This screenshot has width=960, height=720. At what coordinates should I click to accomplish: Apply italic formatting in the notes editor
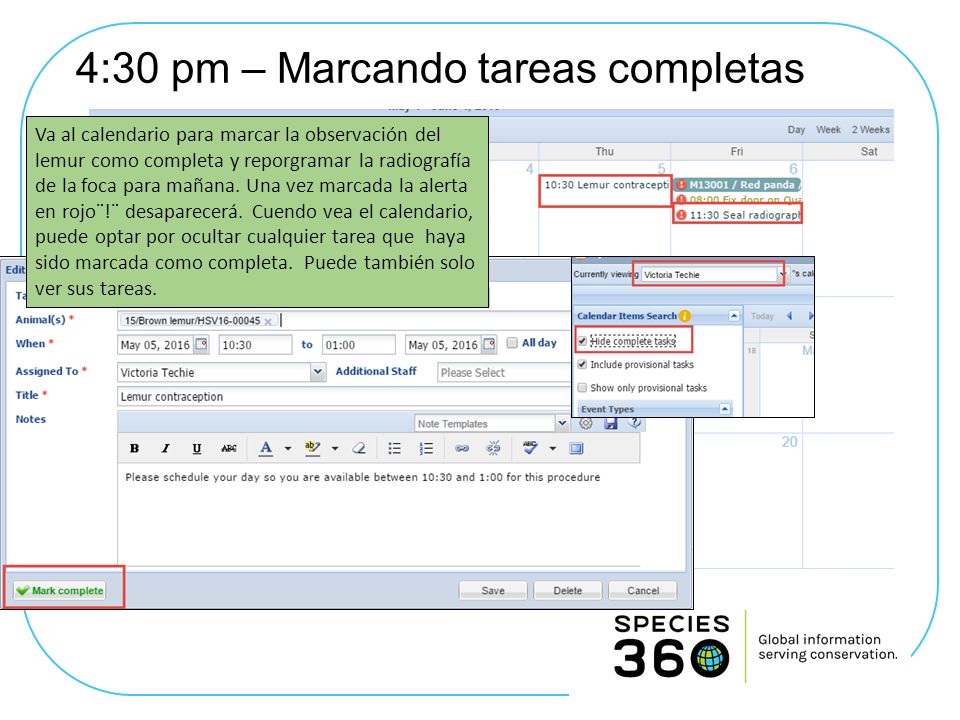(x=165, y=449)
